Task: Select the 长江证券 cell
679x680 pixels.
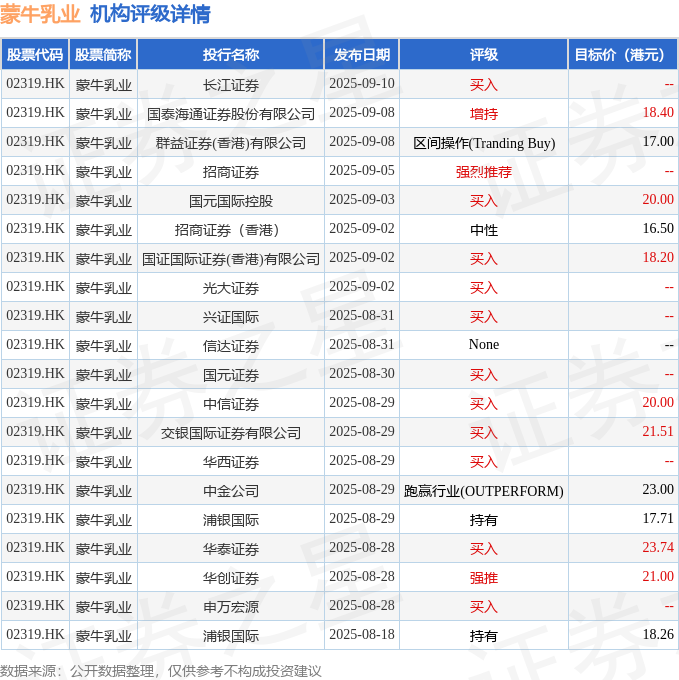Action: click(x=231, y=85)
